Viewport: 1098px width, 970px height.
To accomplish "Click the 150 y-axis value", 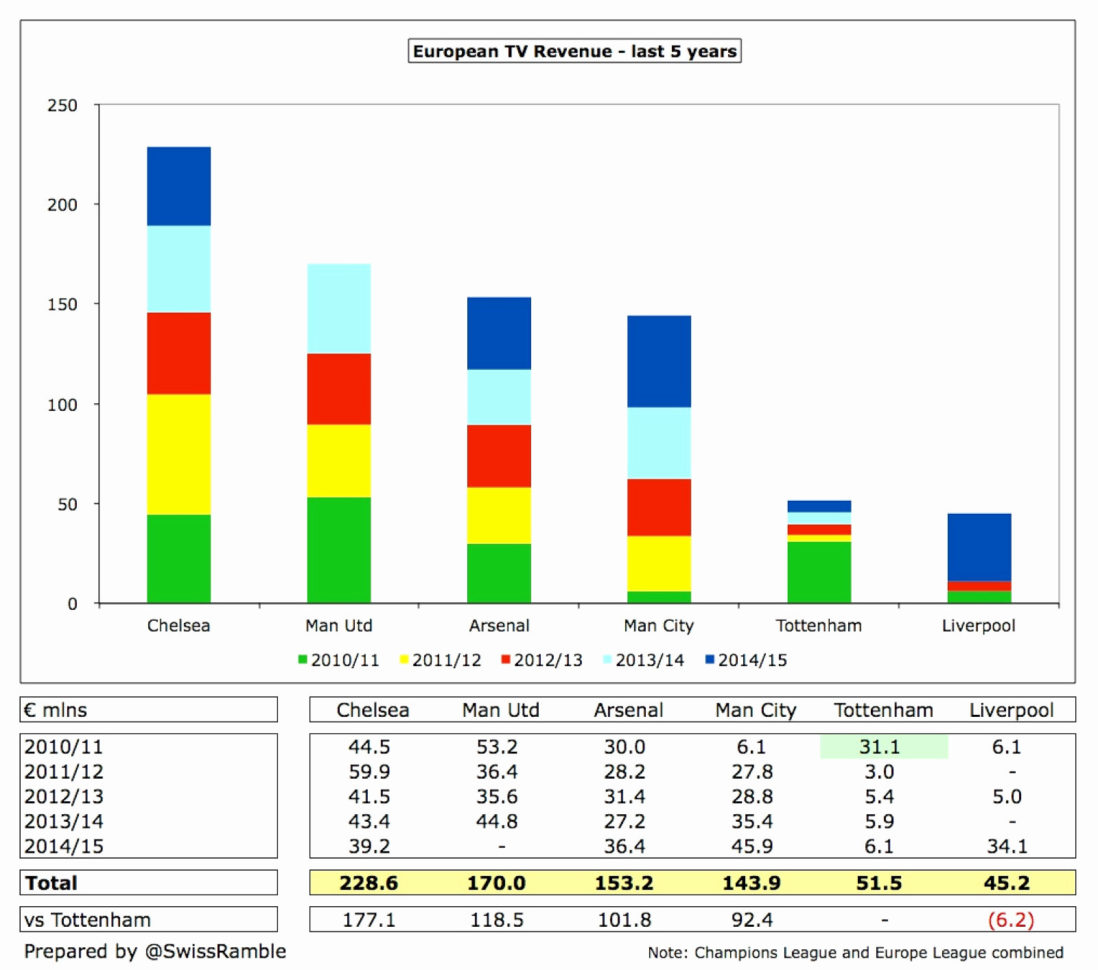I will pos(62,305).
